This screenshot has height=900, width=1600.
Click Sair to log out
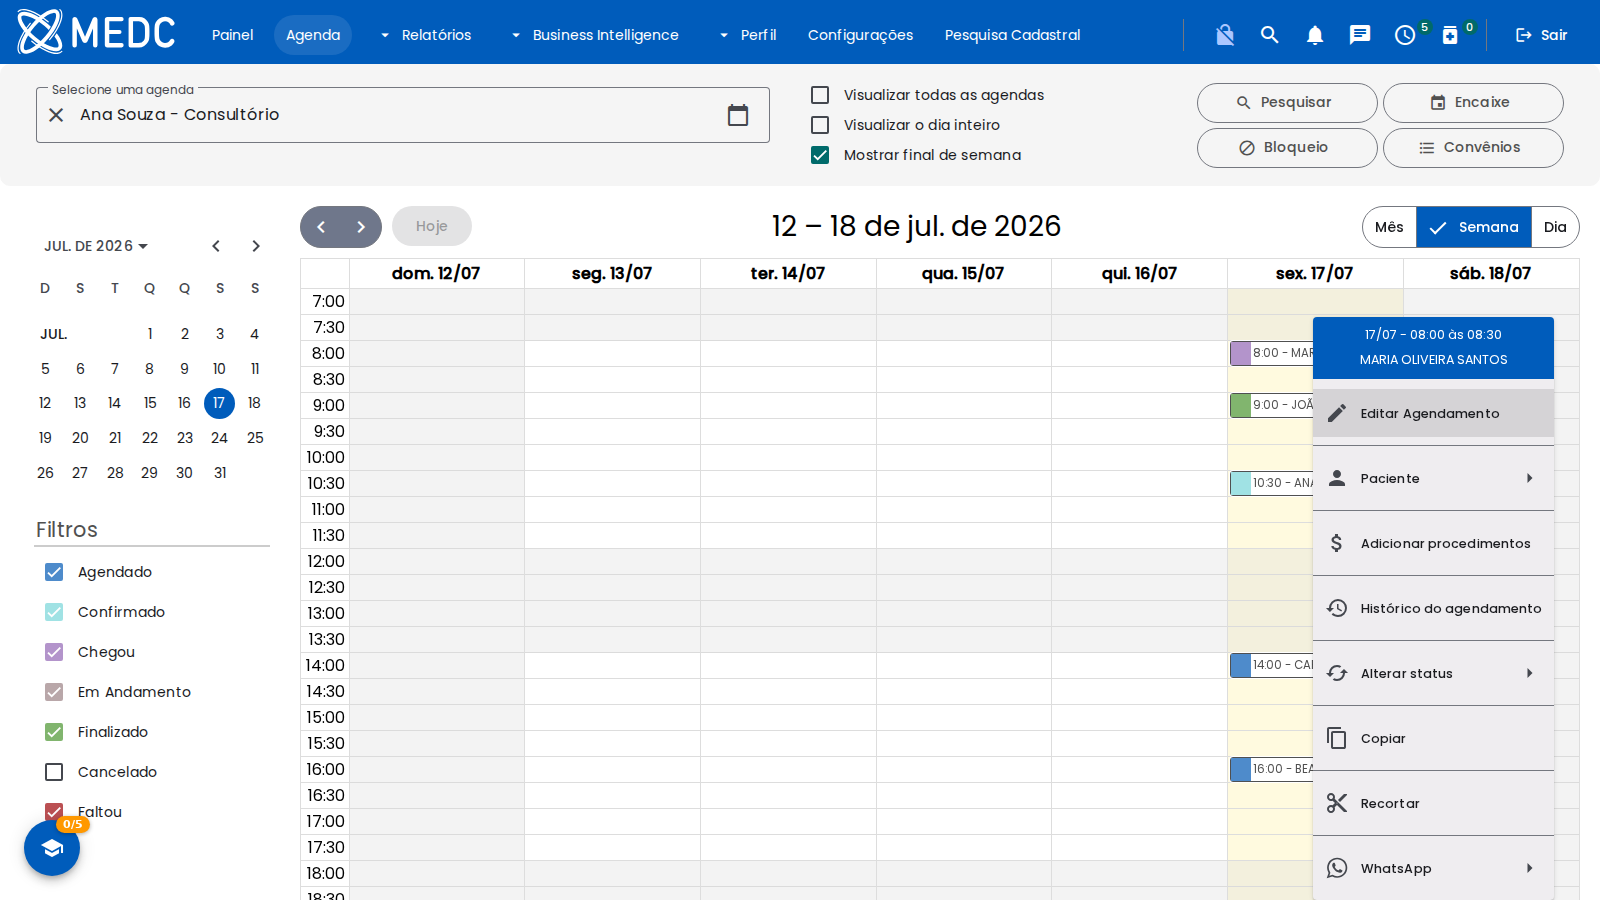click(x=1541, y=35)
